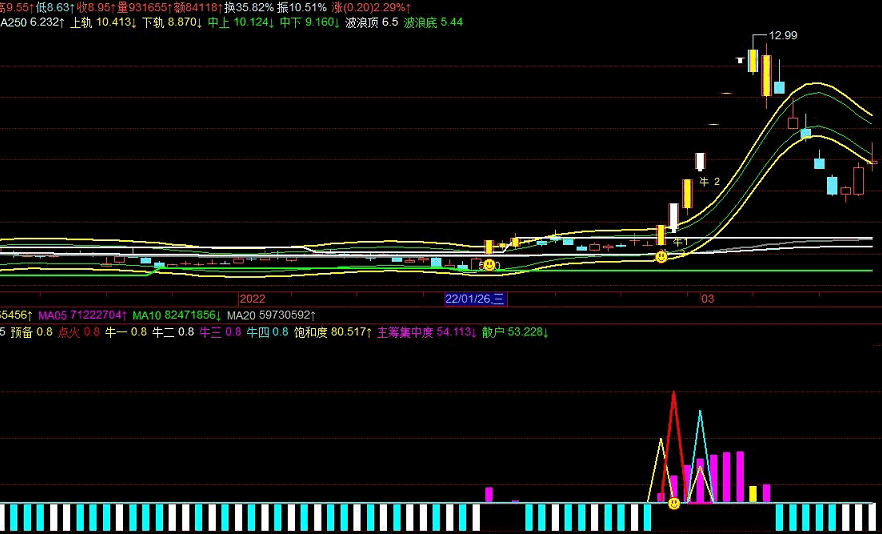The height and width of the screenshot is (534, 882).
Task: Click the 牛 2 signal label
Action: tap(709, 182)
